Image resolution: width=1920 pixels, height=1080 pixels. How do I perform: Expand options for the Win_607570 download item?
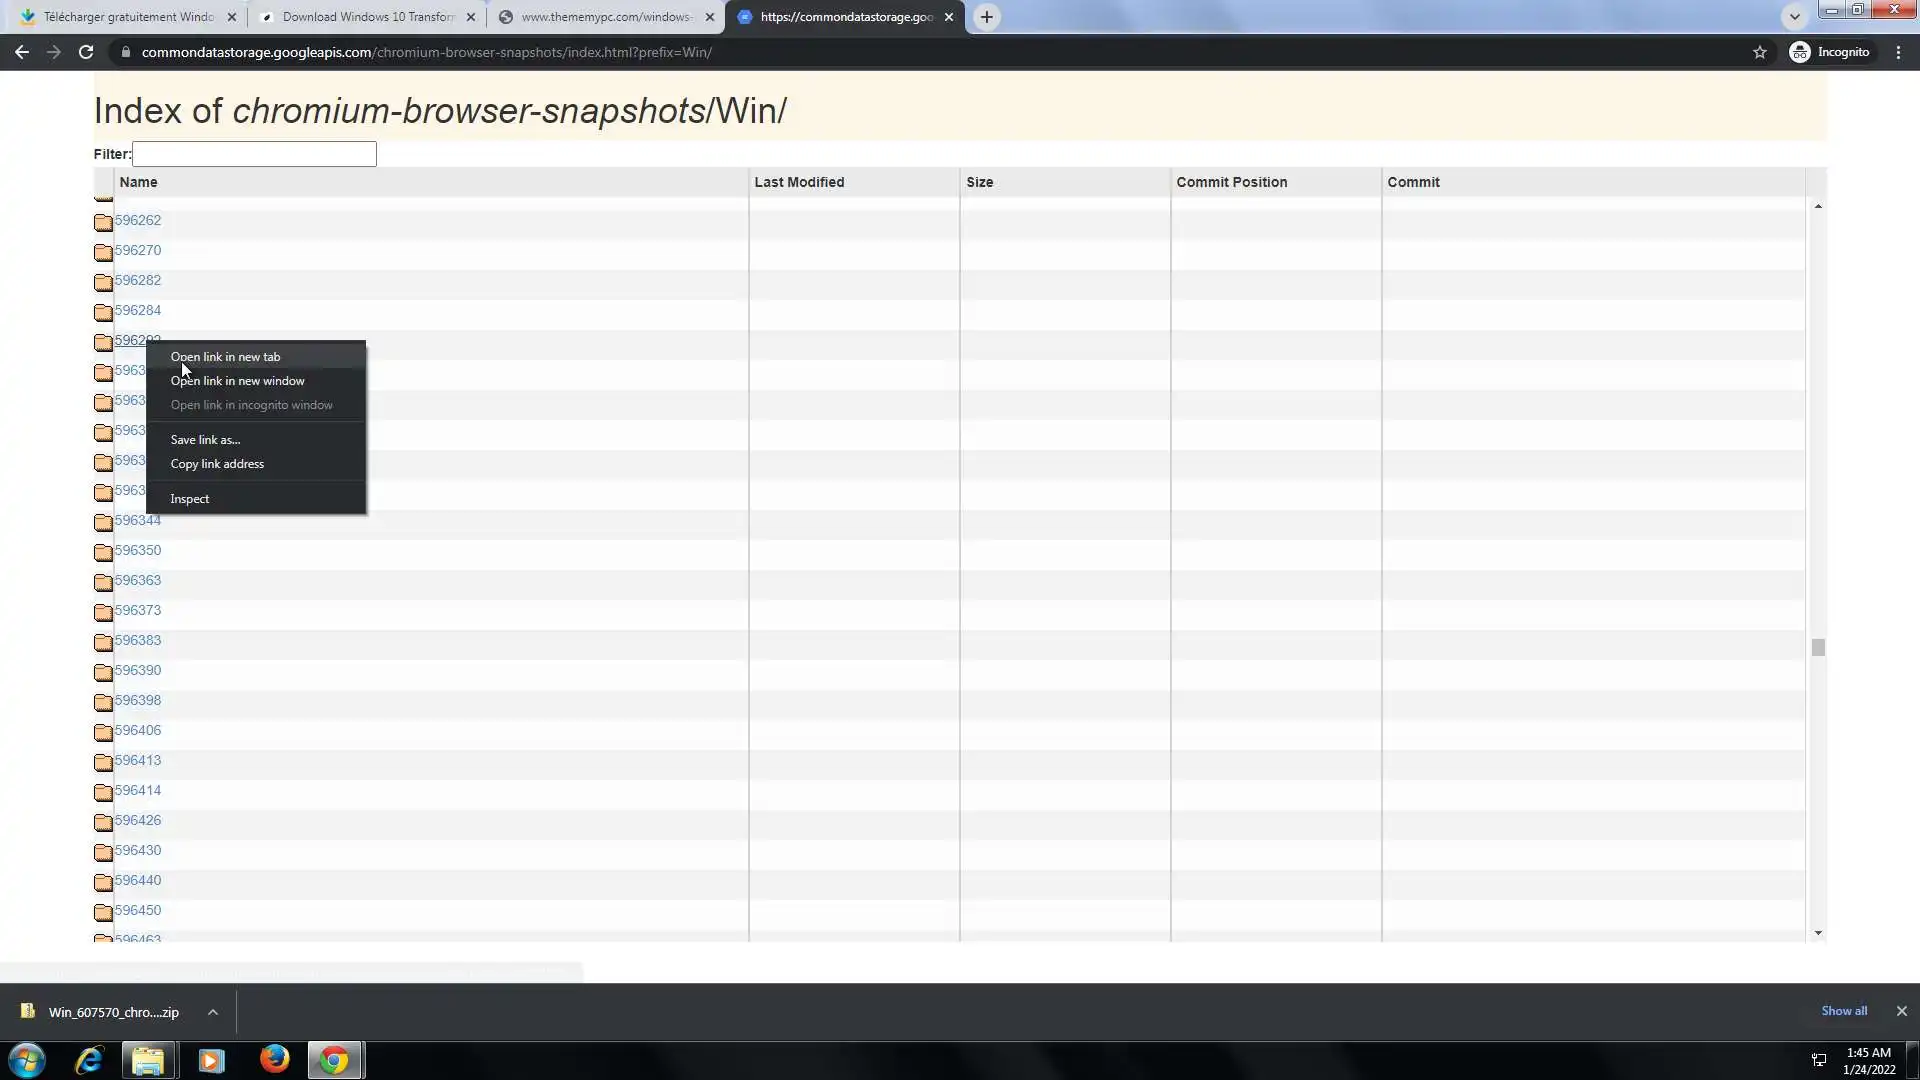[213, 1012]
